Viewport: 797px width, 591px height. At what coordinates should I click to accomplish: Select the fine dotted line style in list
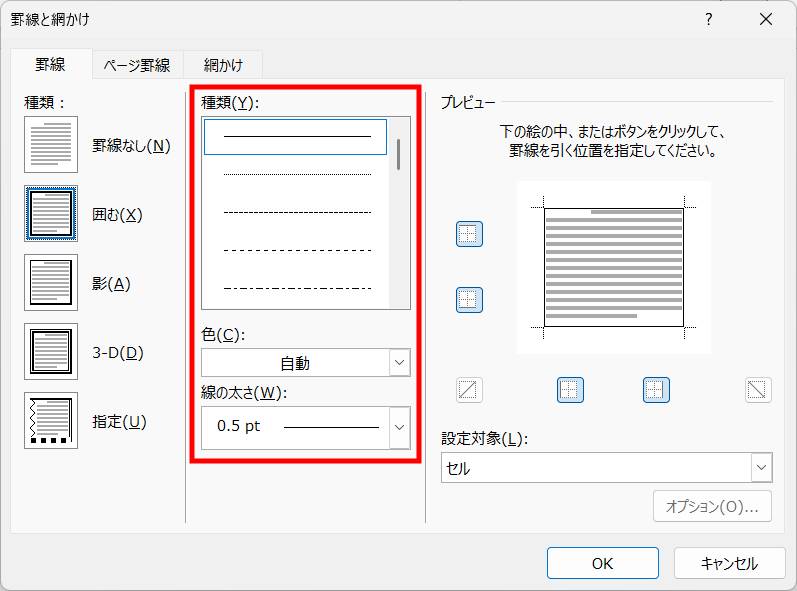[296, 174]
